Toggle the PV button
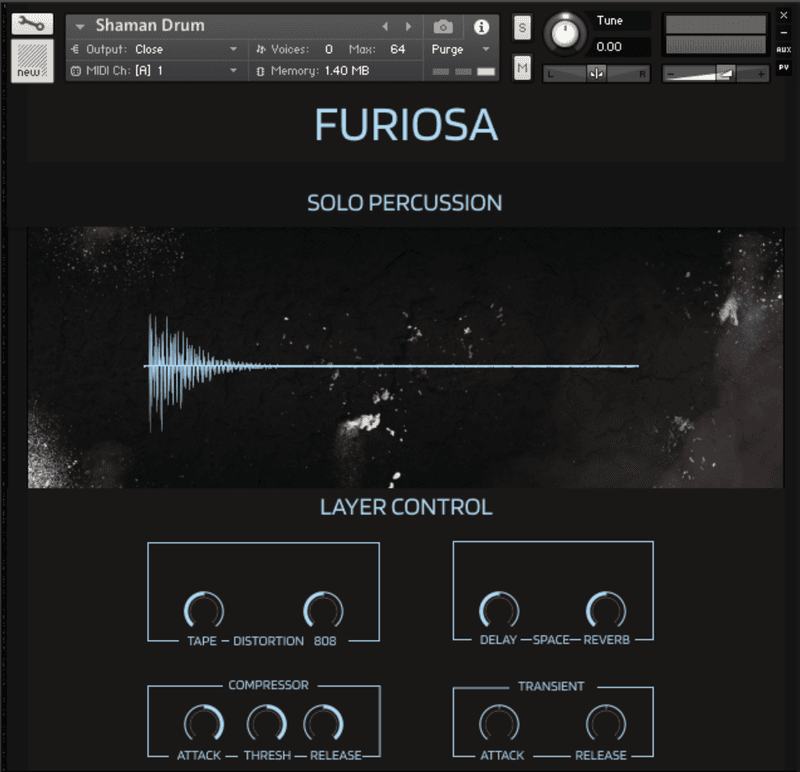This screenshot has width=800, height=772. (784, 67)
